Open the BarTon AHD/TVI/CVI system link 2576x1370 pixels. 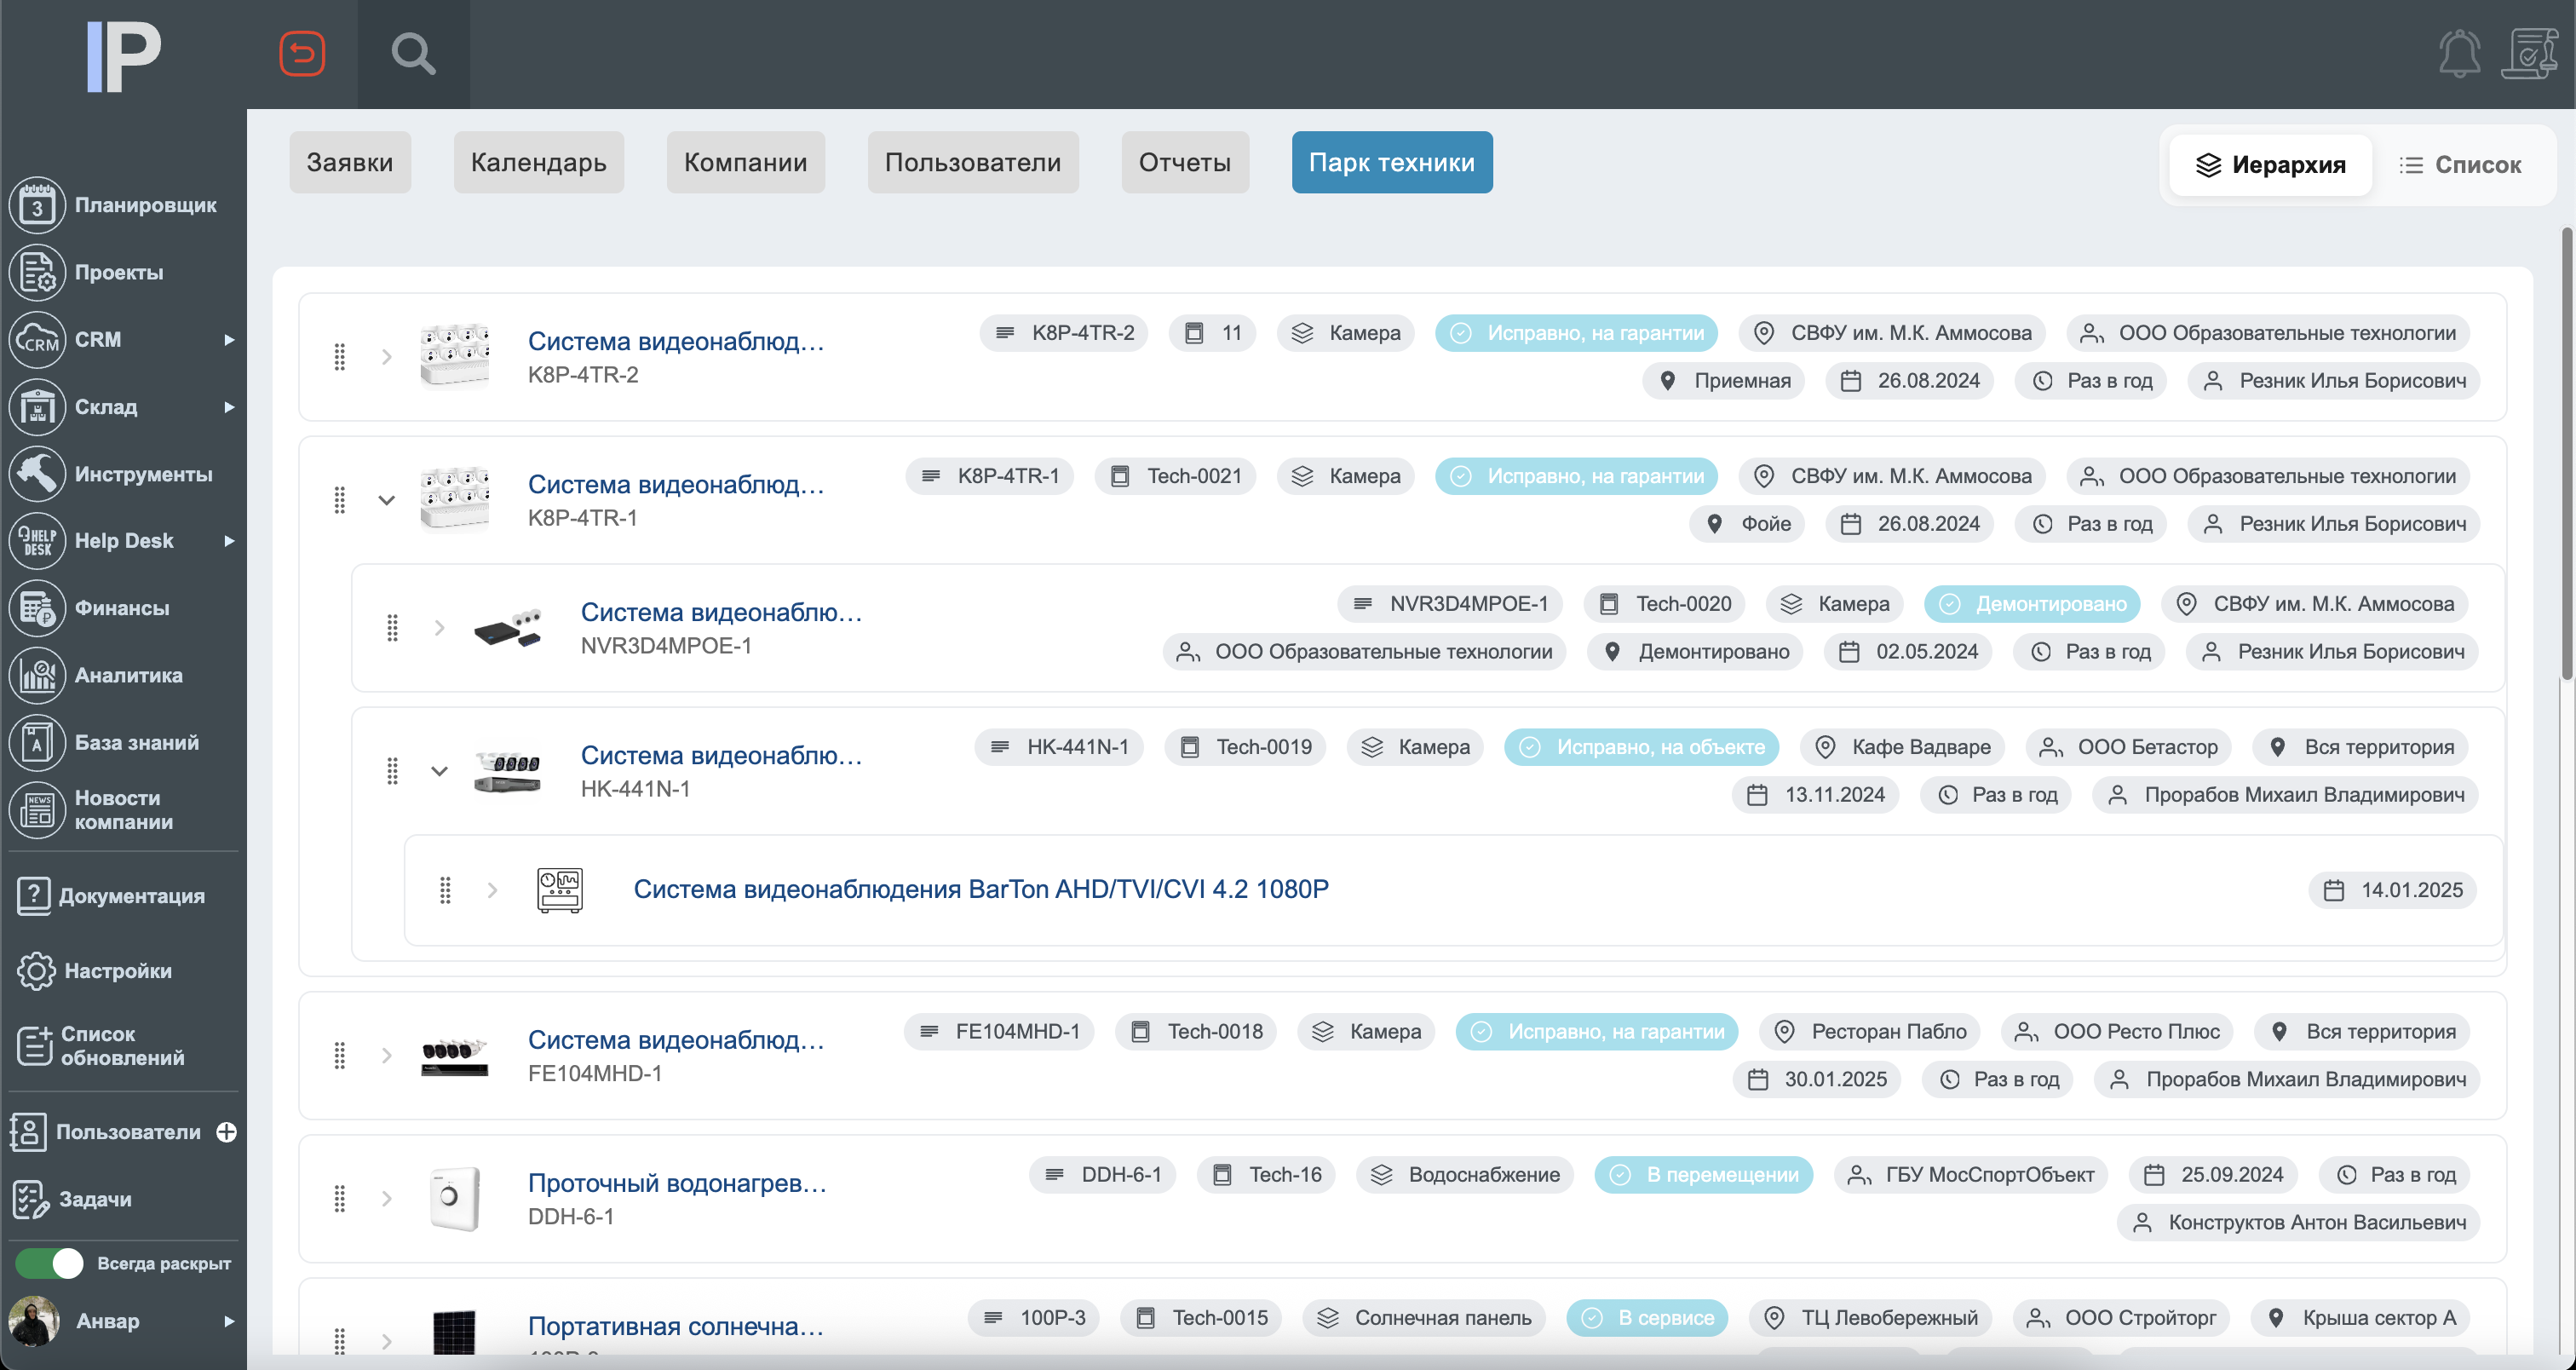coord(980,889)
